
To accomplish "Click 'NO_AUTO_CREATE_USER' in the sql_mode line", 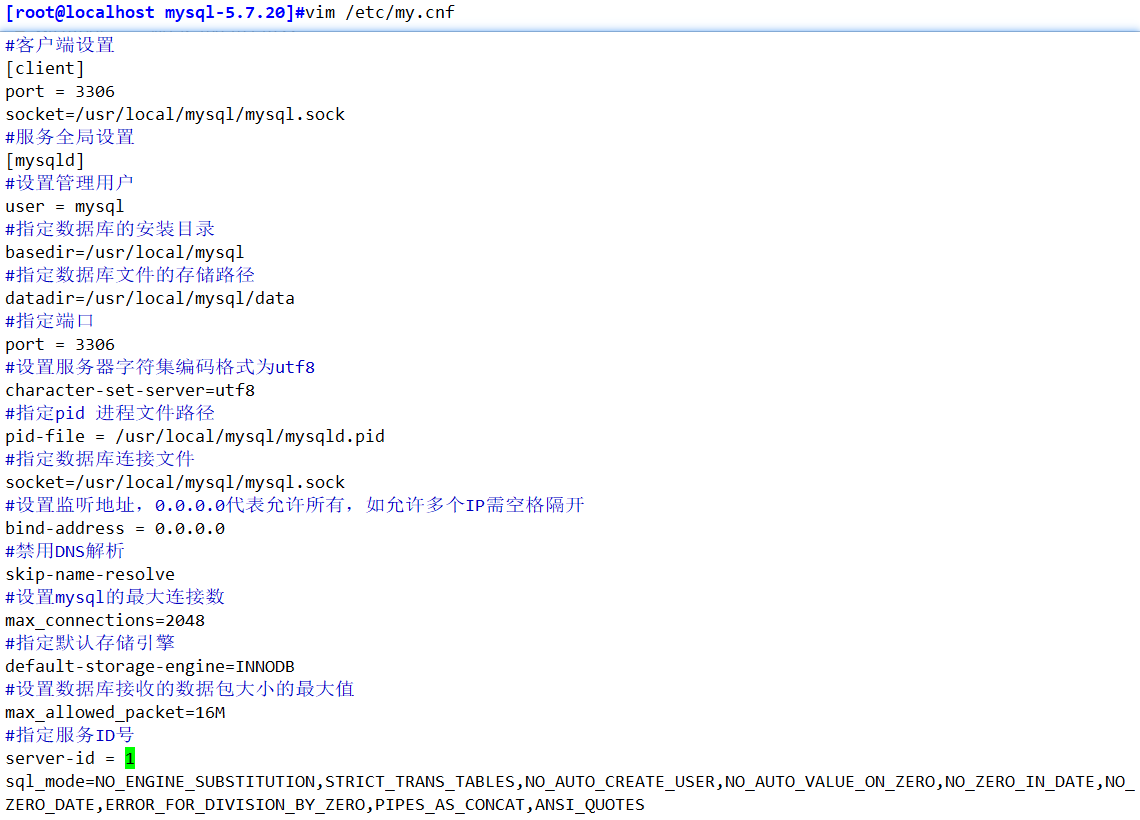I will click(x=620, y=782).
